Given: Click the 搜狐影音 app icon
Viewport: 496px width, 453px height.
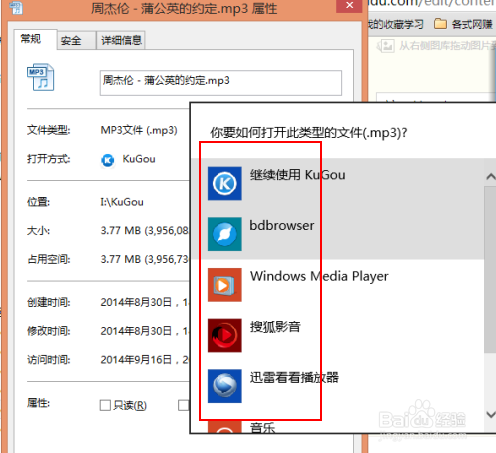Looking at the screenshot, I should [225, 335].
